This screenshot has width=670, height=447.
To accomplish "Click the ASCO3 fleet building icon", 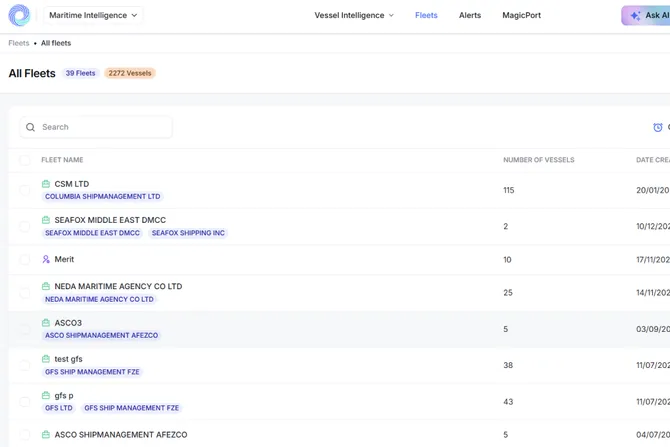I will 46,323.
